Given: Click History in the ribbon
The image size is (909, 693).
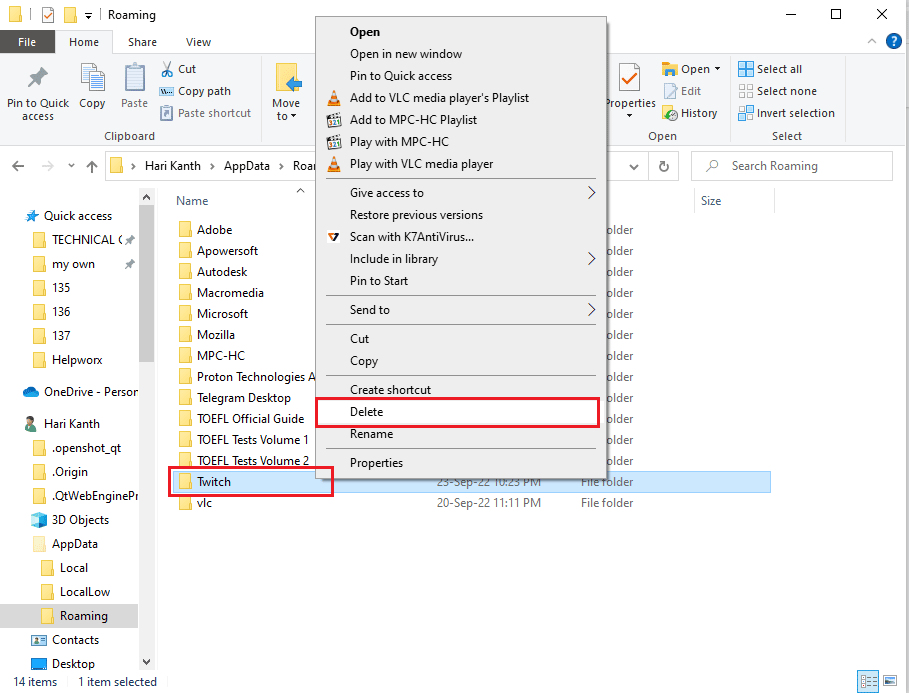Looking at the screenshot, I should coord(690,113).
